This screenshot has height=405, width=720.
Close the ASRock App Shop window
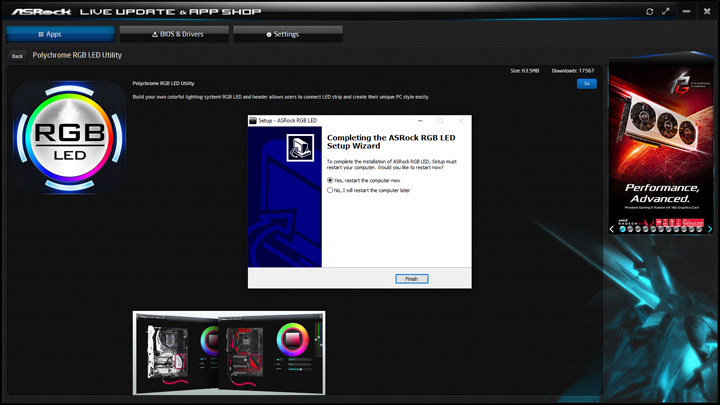[x=707, y=11]
